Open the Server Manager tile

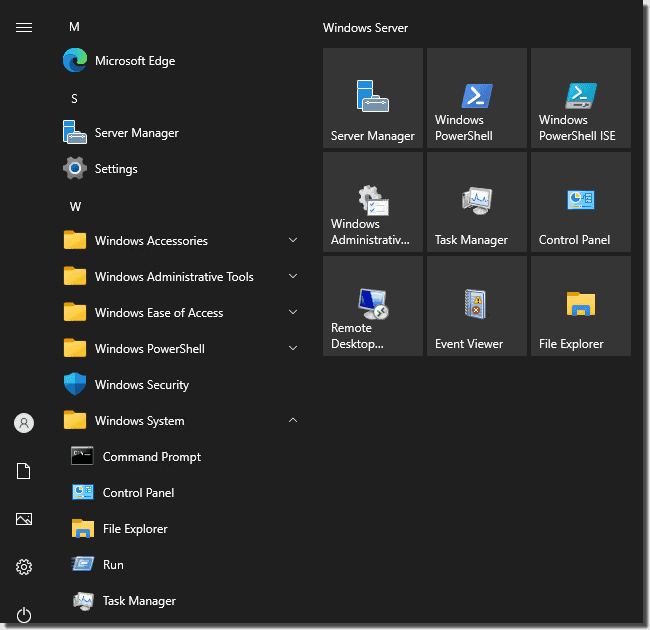click(373, 98)
